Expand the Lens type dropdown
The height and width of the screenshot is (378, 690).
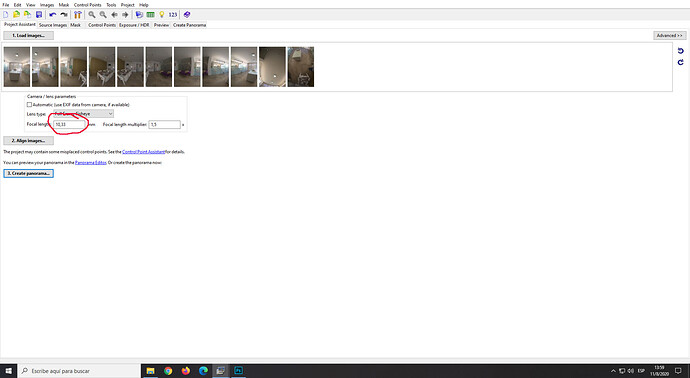(83, 114)
